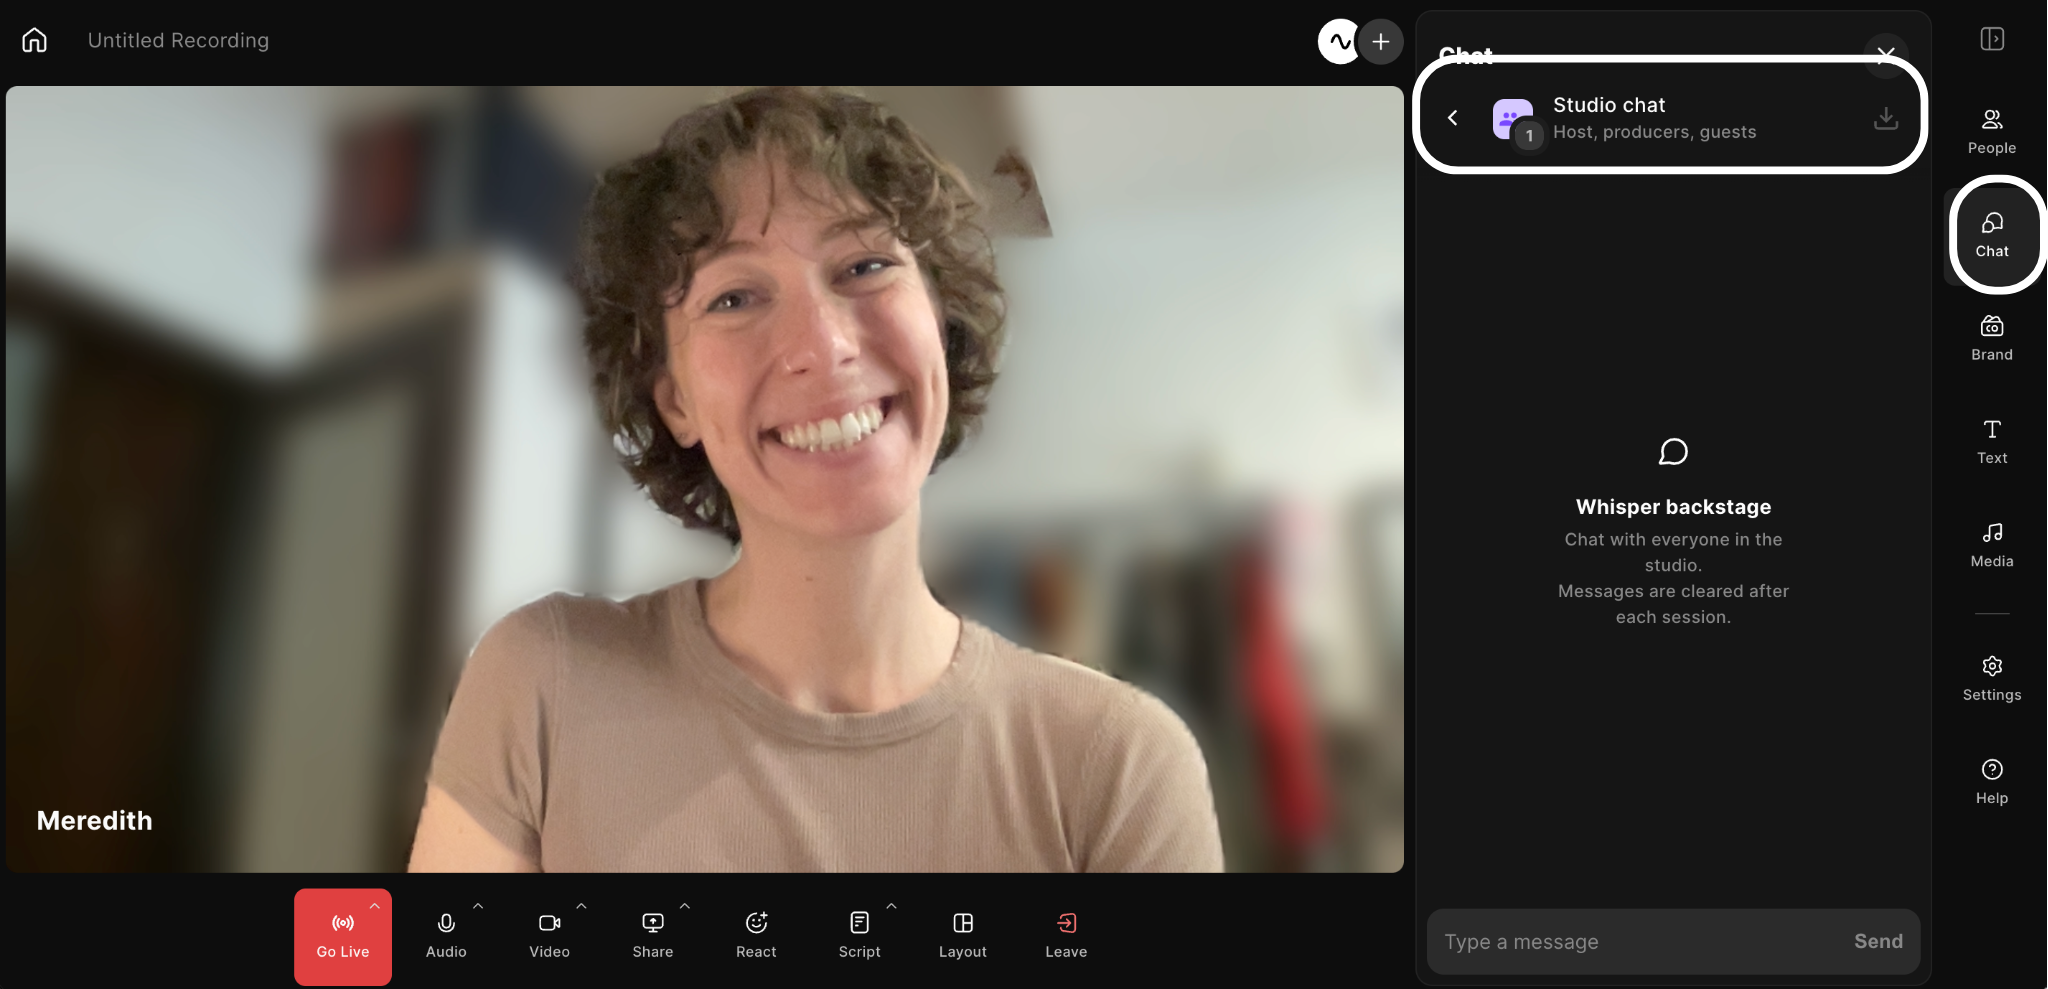The height and width of the screenshot is (989, 2048).
Task: Rename the Untitled Recording title
Action: click(178, 40)
